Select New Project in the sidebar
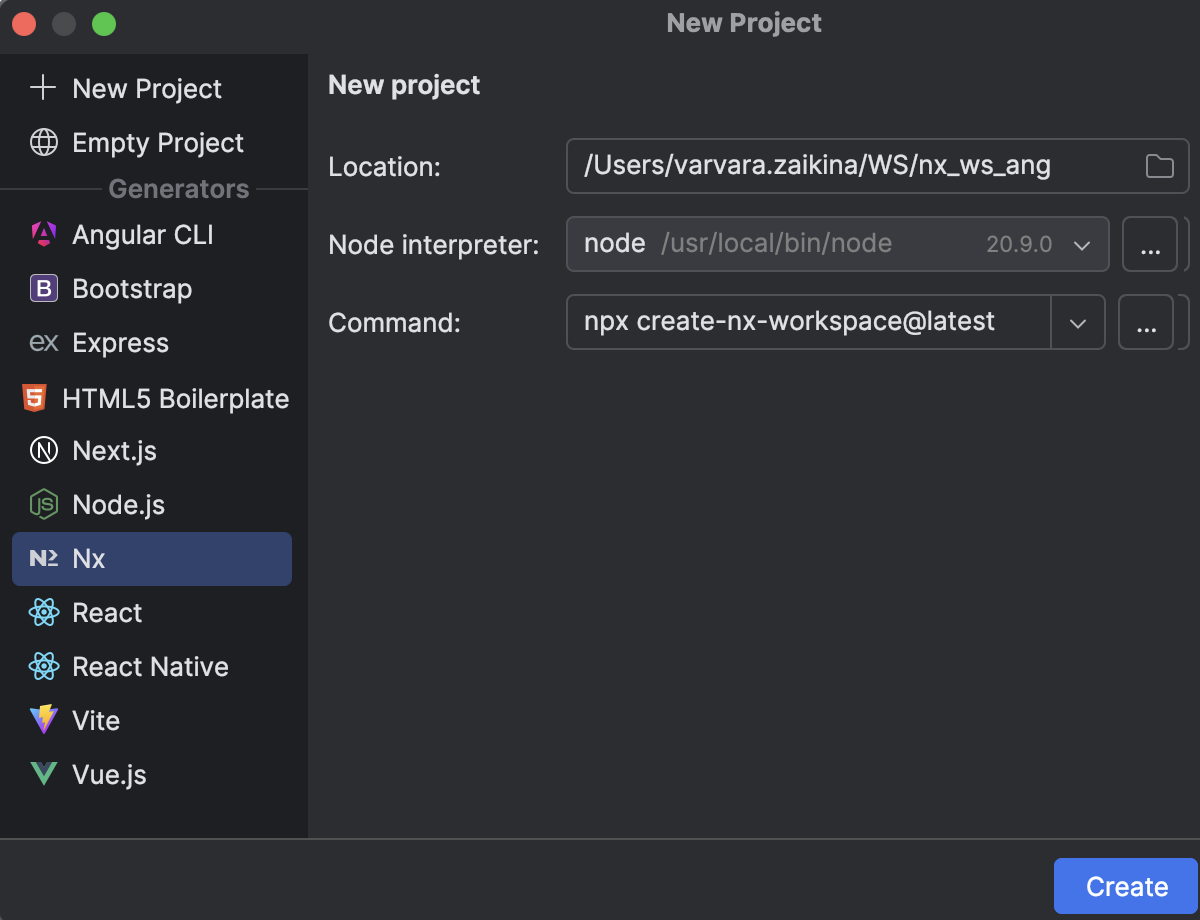Viewport: 1200px width, 920px height. (x=146, y=88)
